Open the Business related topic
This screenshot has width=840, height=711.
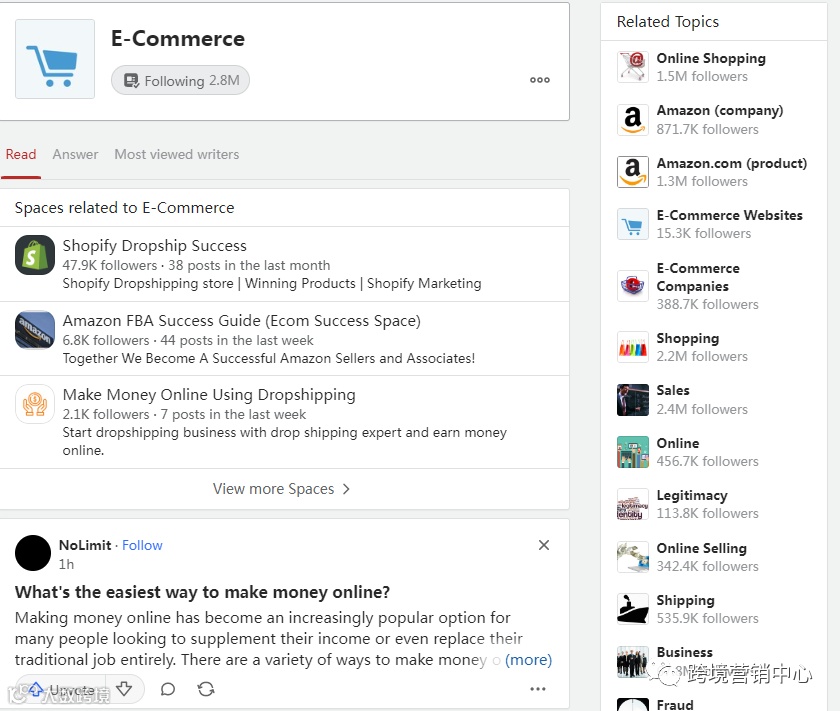[x=685, y=652]
